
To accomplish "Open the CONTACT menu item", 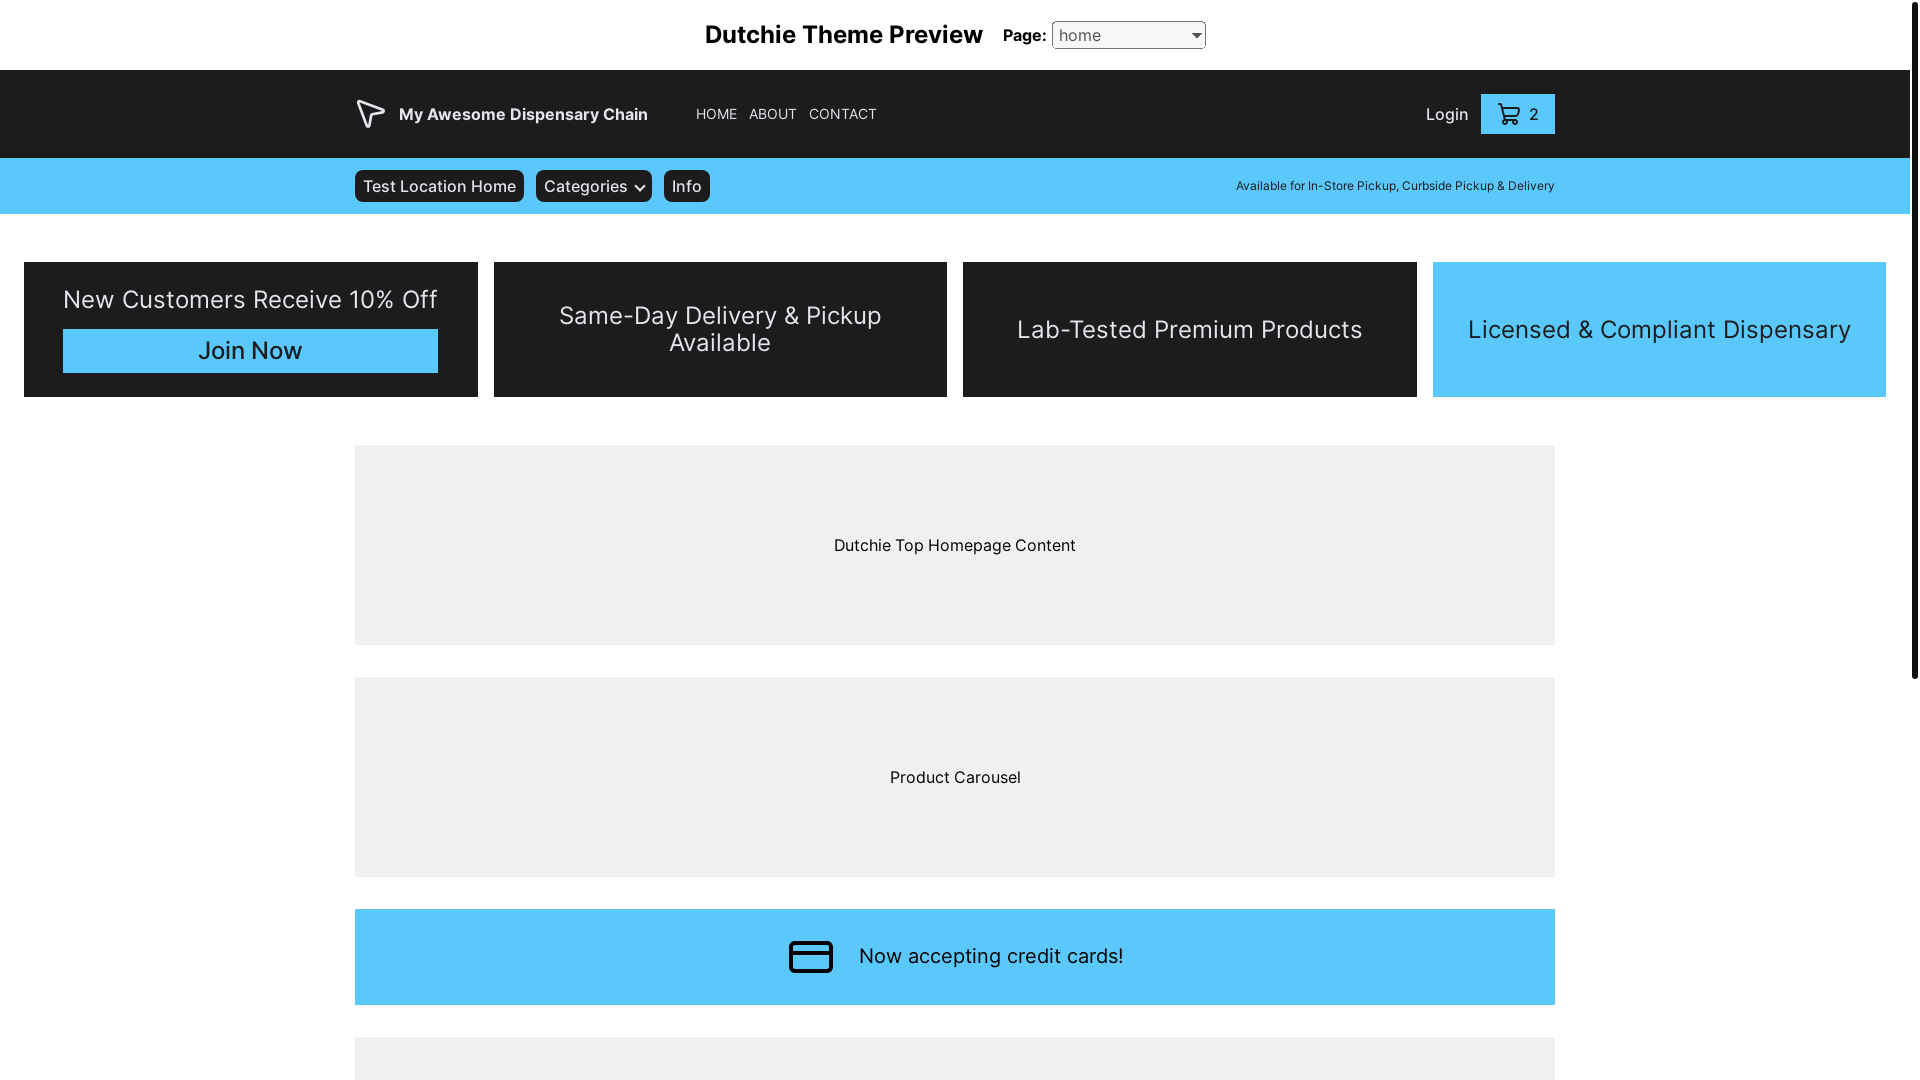I will 842,114.
